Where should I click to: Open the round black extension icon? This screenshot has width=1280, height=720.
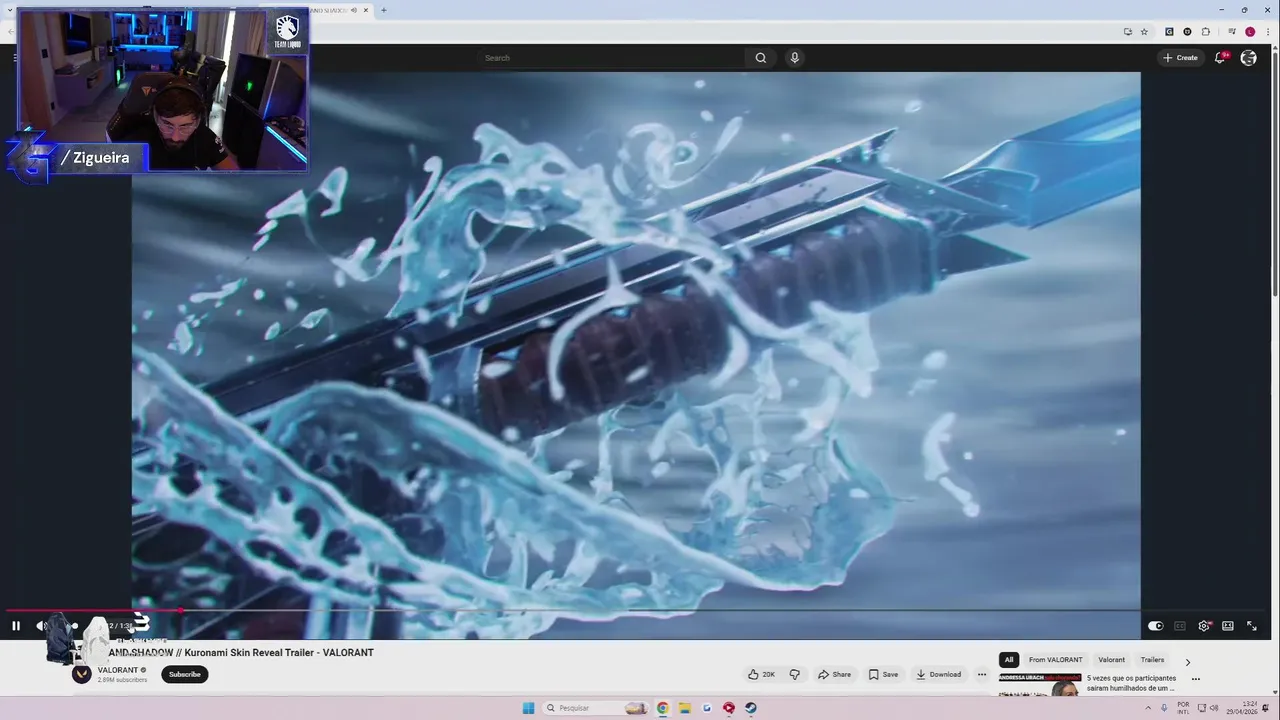coord(1187,32)
